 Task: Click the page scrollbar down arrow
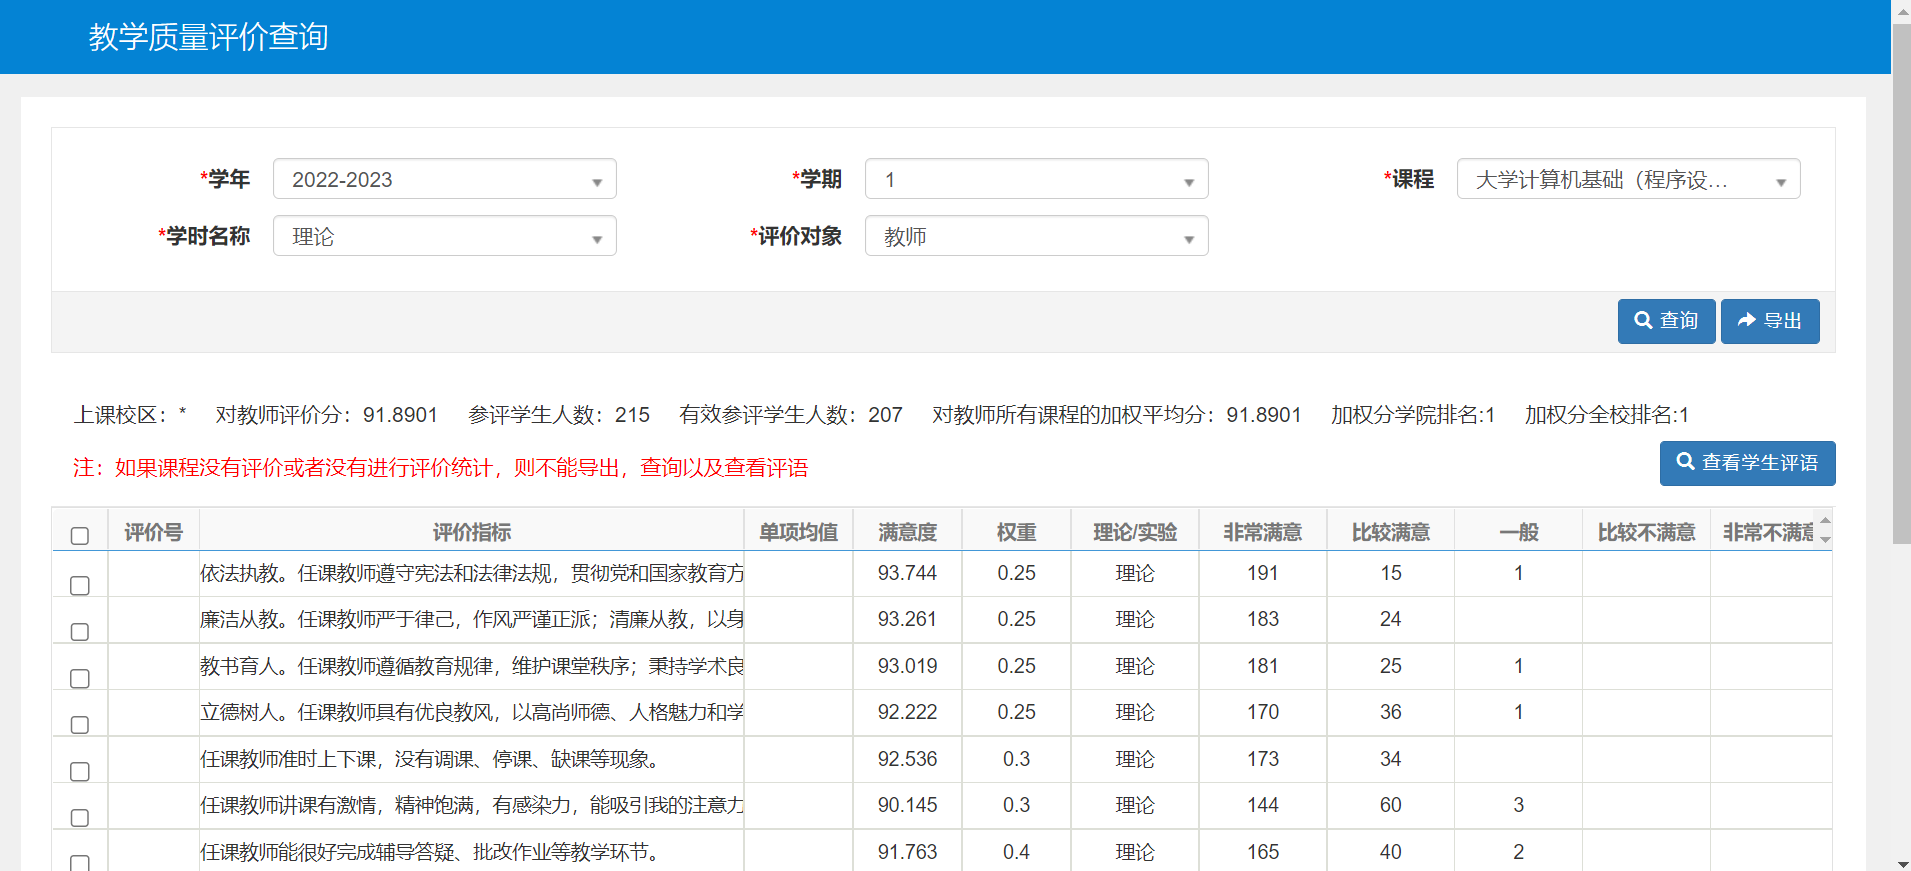pyautogui.click(x=1901, y=863)
